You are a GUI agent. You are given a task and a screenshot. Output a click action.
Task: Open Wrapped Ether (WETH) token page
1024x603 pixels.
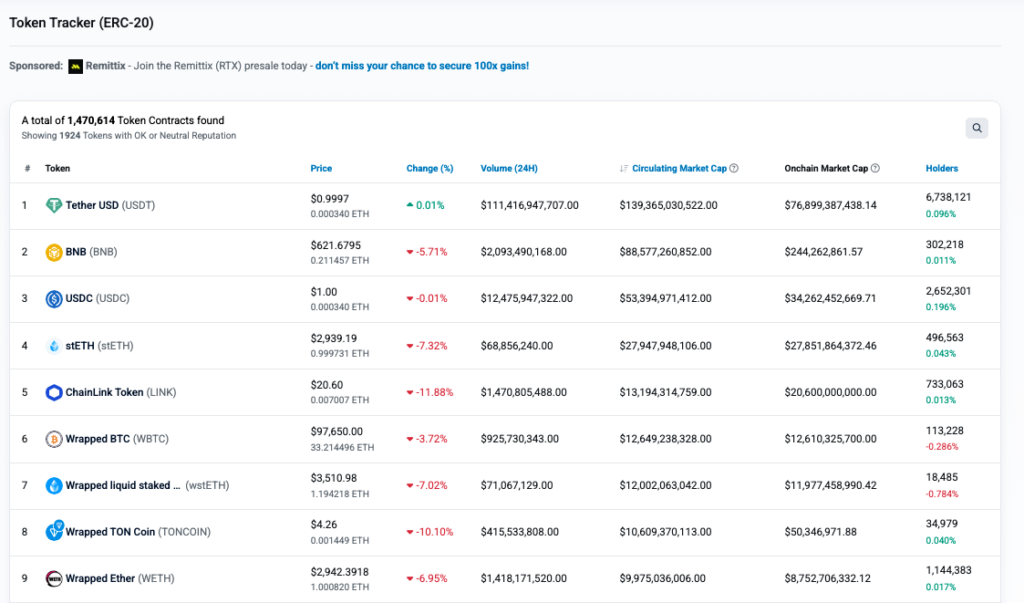[x=120, y=579]
